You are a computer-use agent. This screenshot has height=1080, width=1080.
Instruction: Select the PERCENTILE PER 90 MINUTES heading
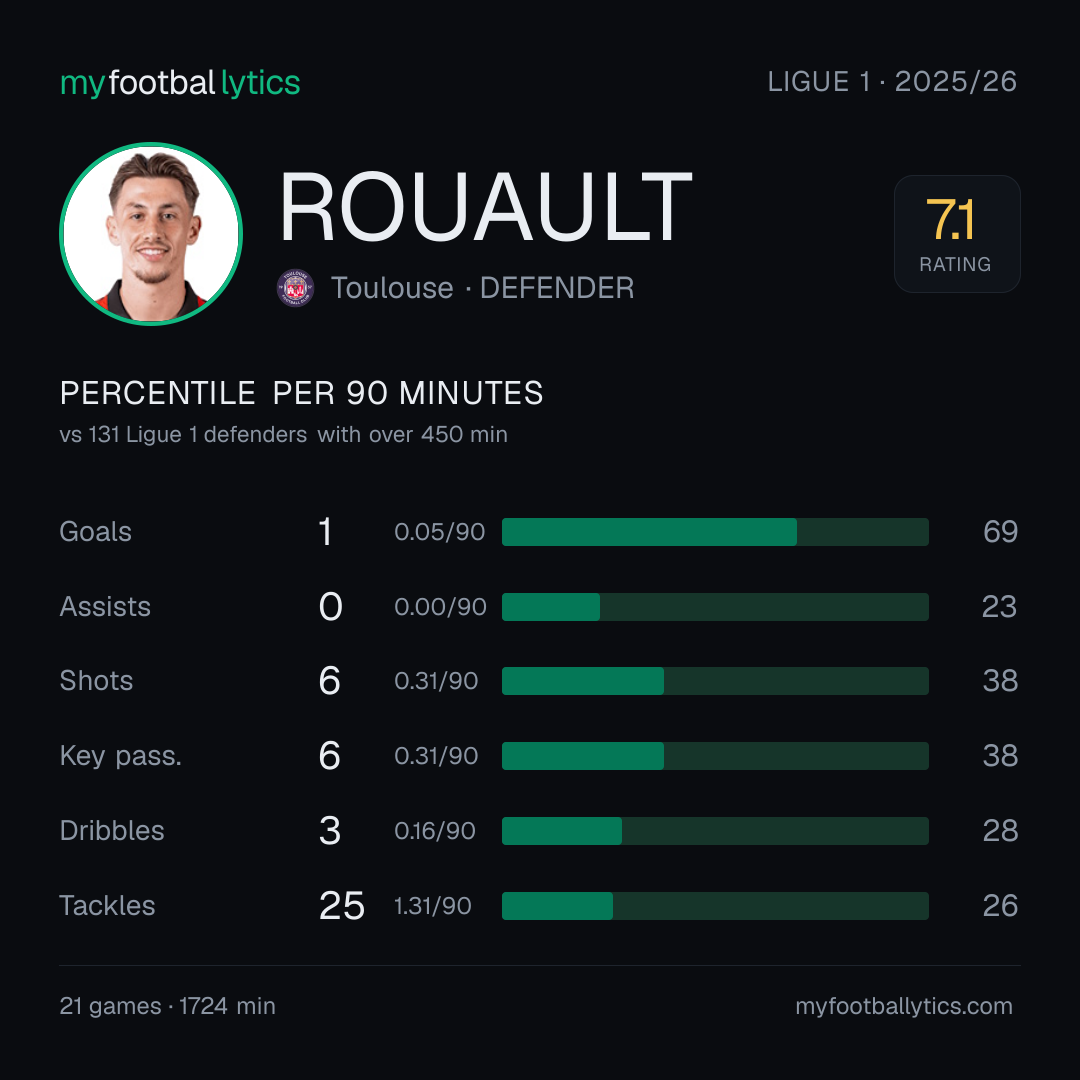pos(301,393)
